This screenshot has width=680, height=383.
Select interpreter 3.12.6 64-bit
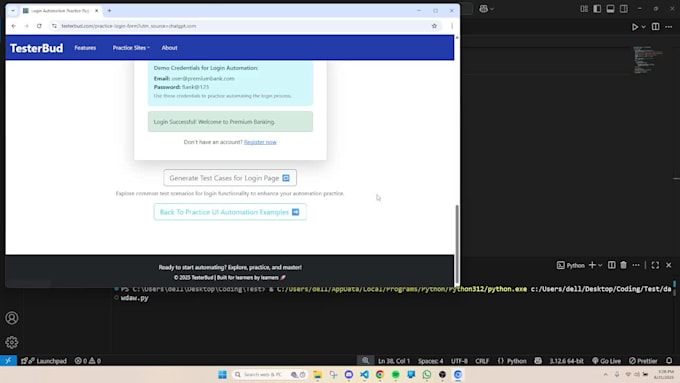(566, 361)
